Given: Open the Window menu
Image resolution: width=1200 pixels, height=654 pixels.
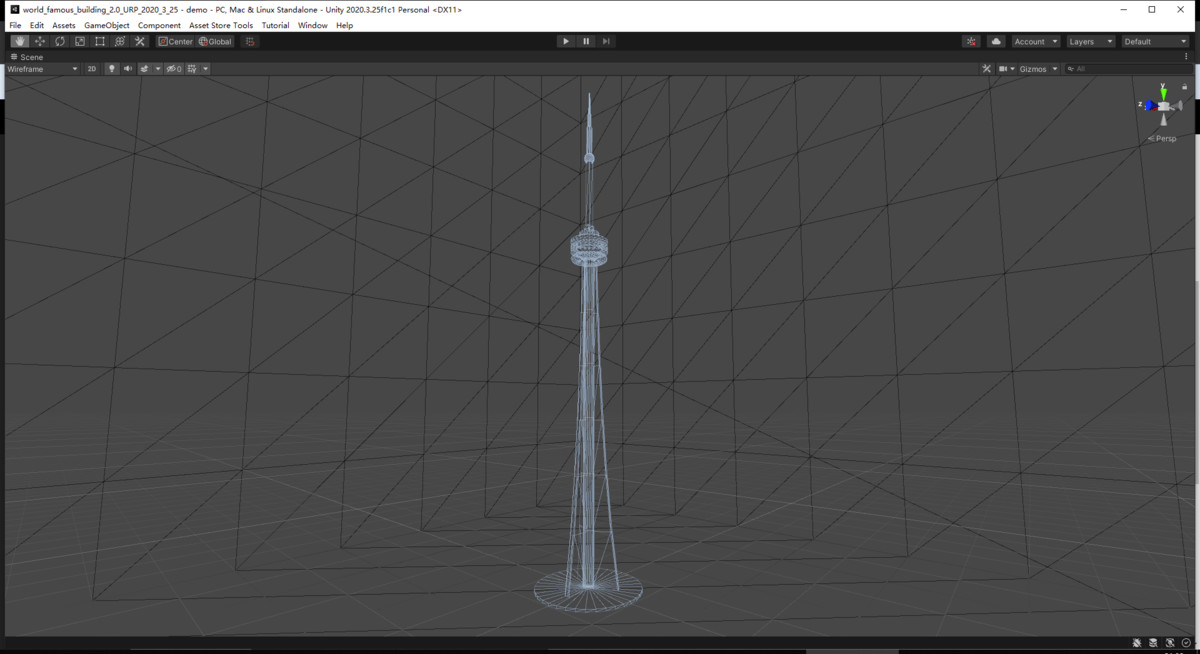Looking at the screenshot, I should pyautogui.click(x=312, y=25).
